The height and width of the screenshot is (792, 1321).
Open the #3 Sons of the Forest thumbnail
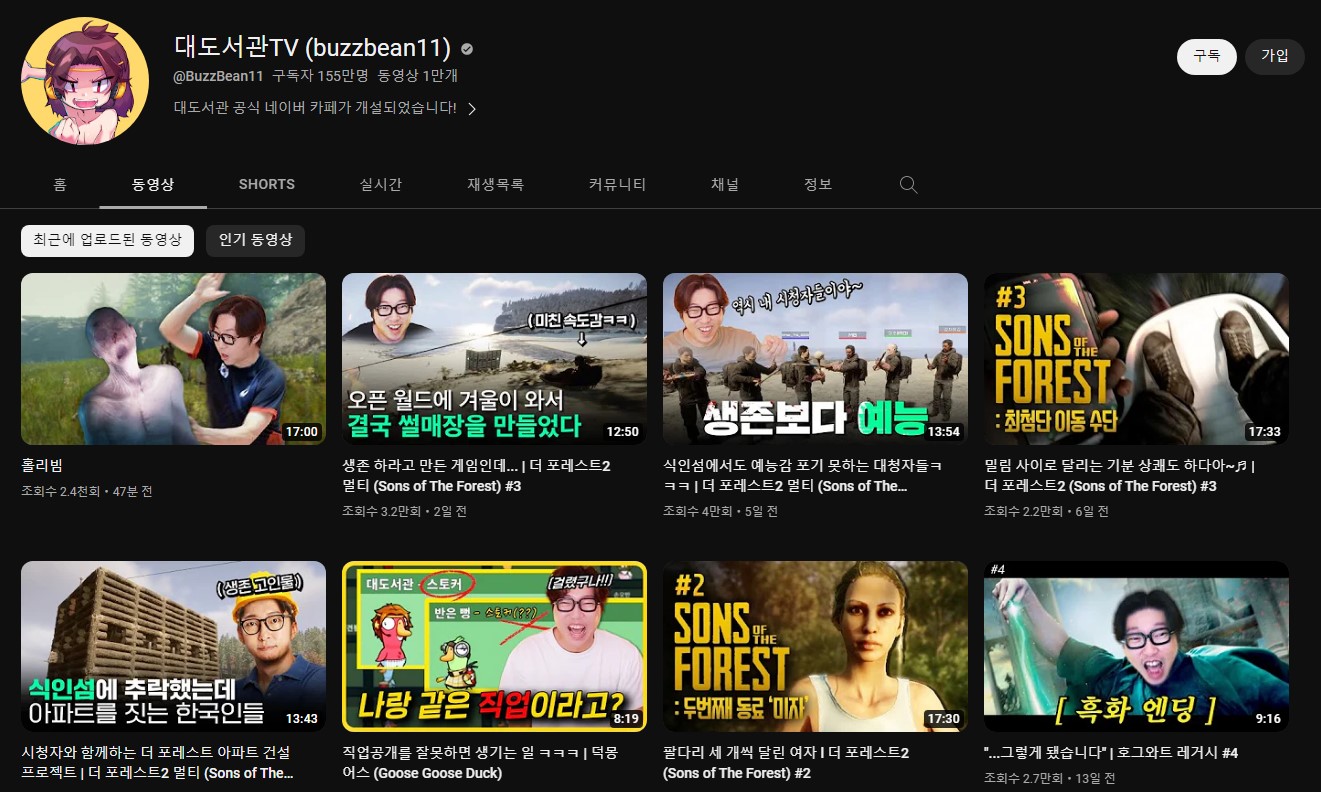click(x=1136, y=359)
